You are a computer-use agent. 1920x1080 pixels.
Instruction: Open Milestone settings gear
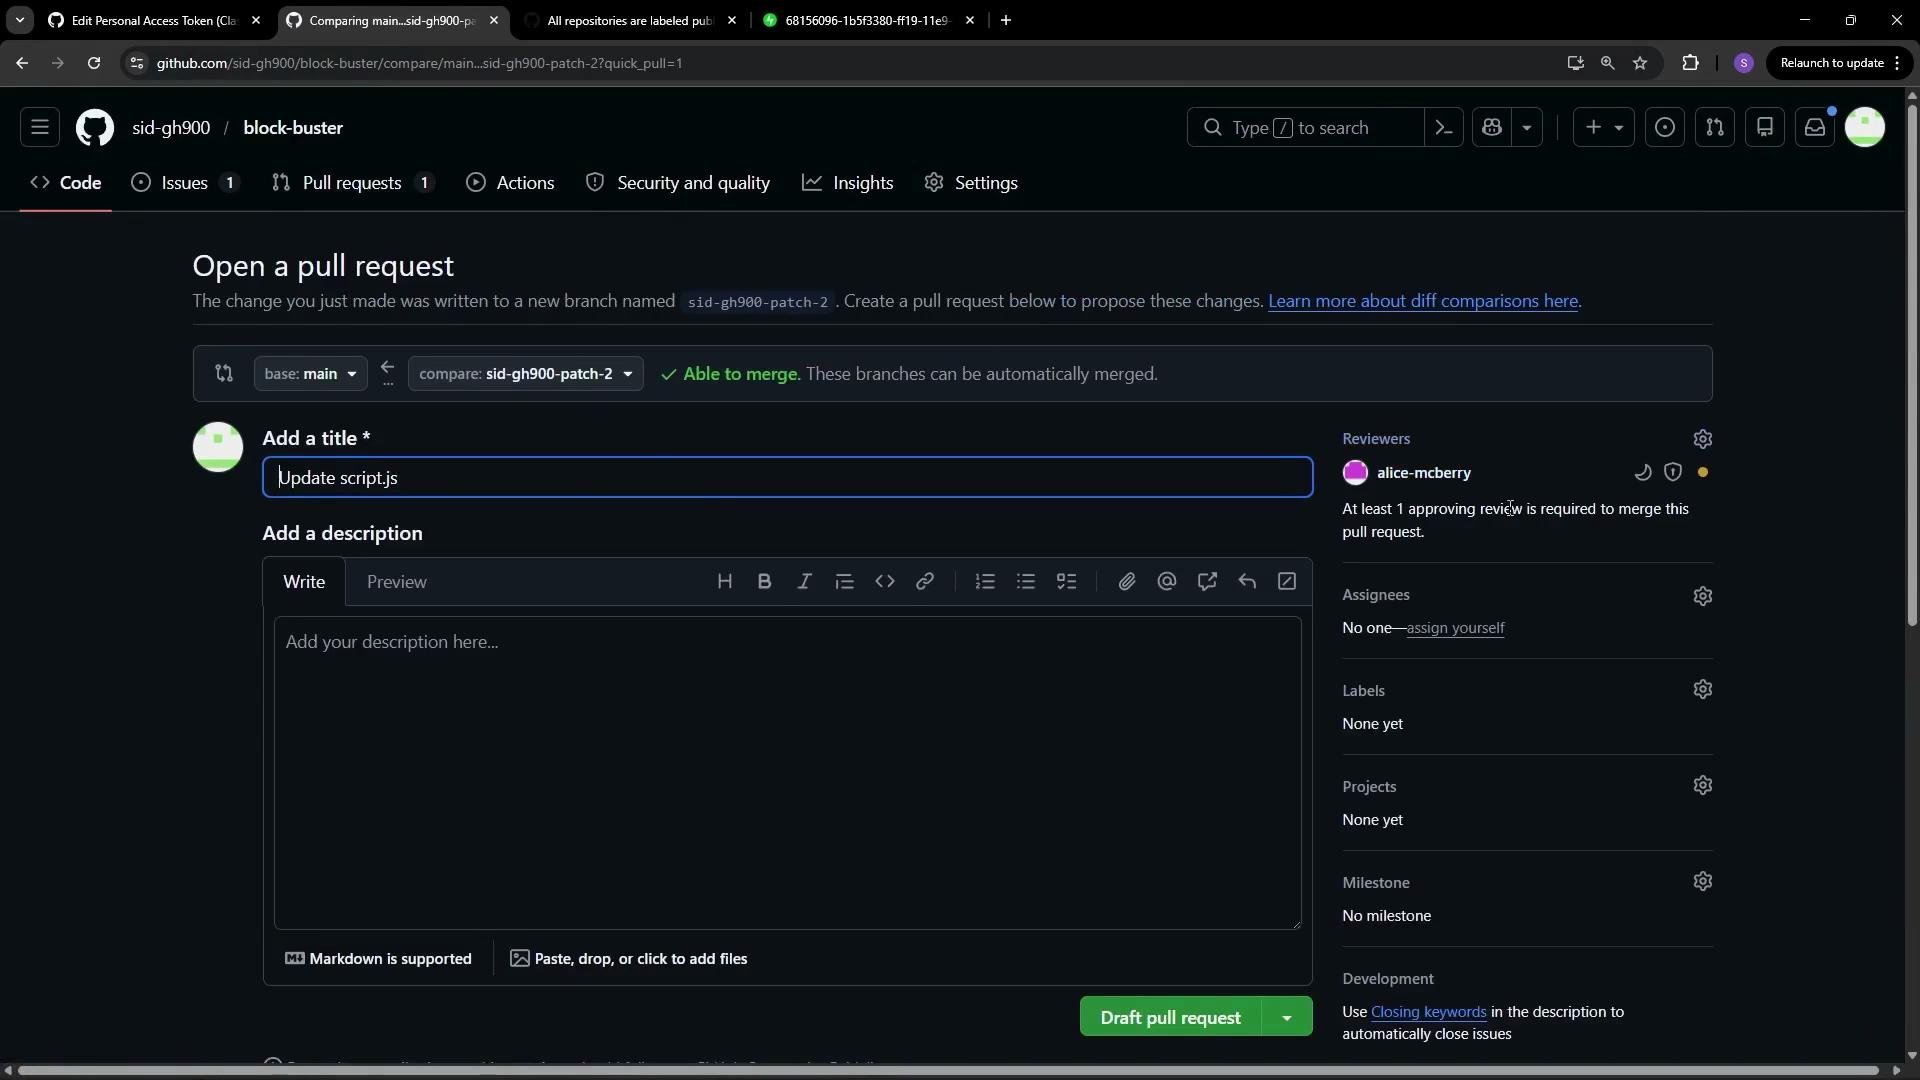pyautogui.click(x=1703, y=882)
